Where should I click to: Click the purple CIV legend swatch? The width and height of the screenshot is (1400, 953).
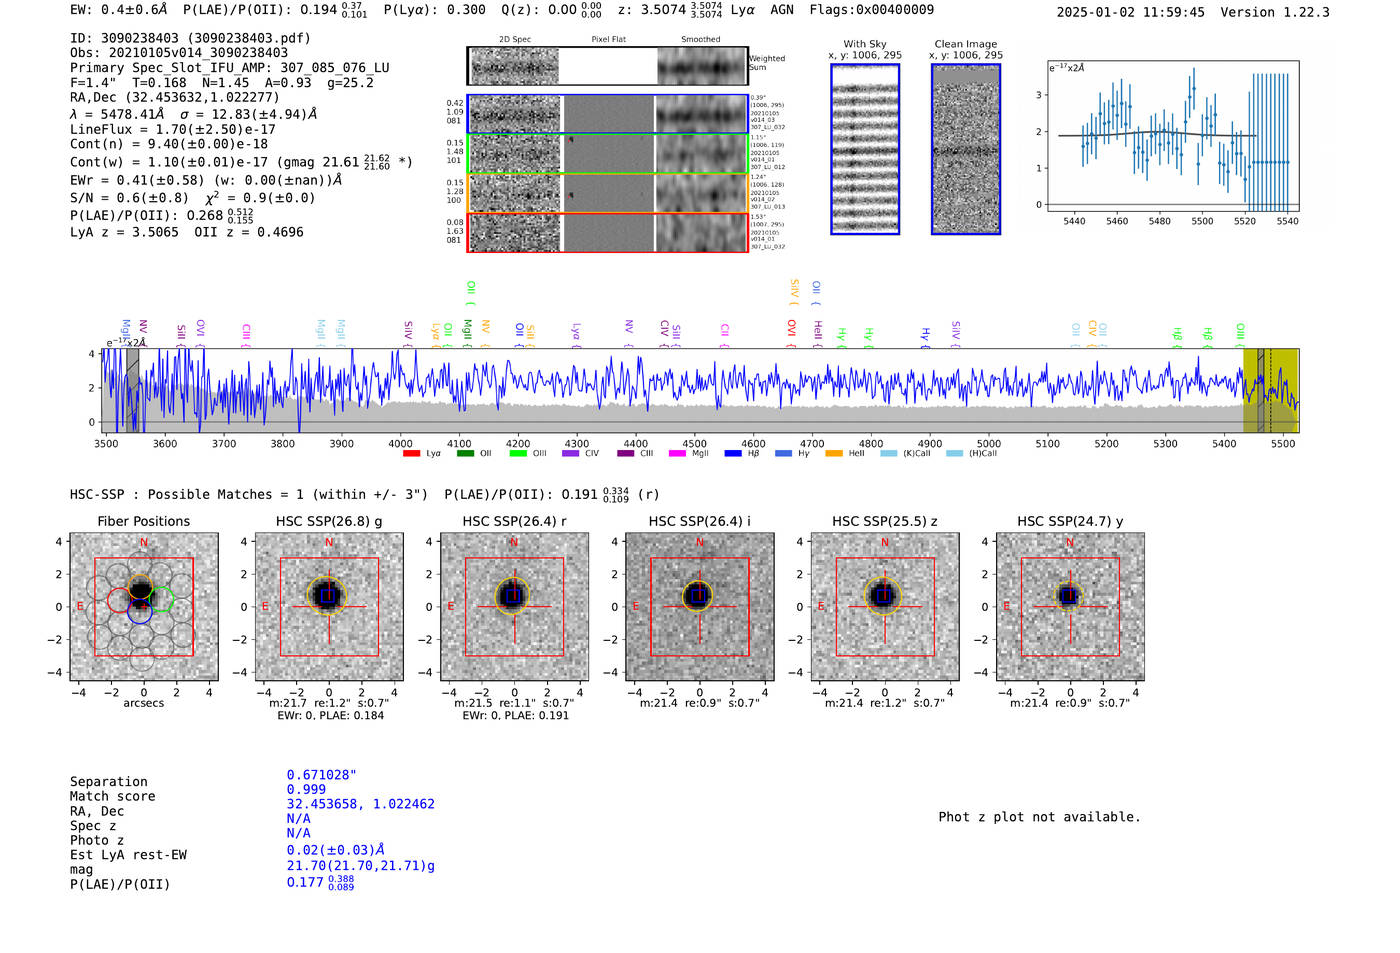[x=571, y=454]
